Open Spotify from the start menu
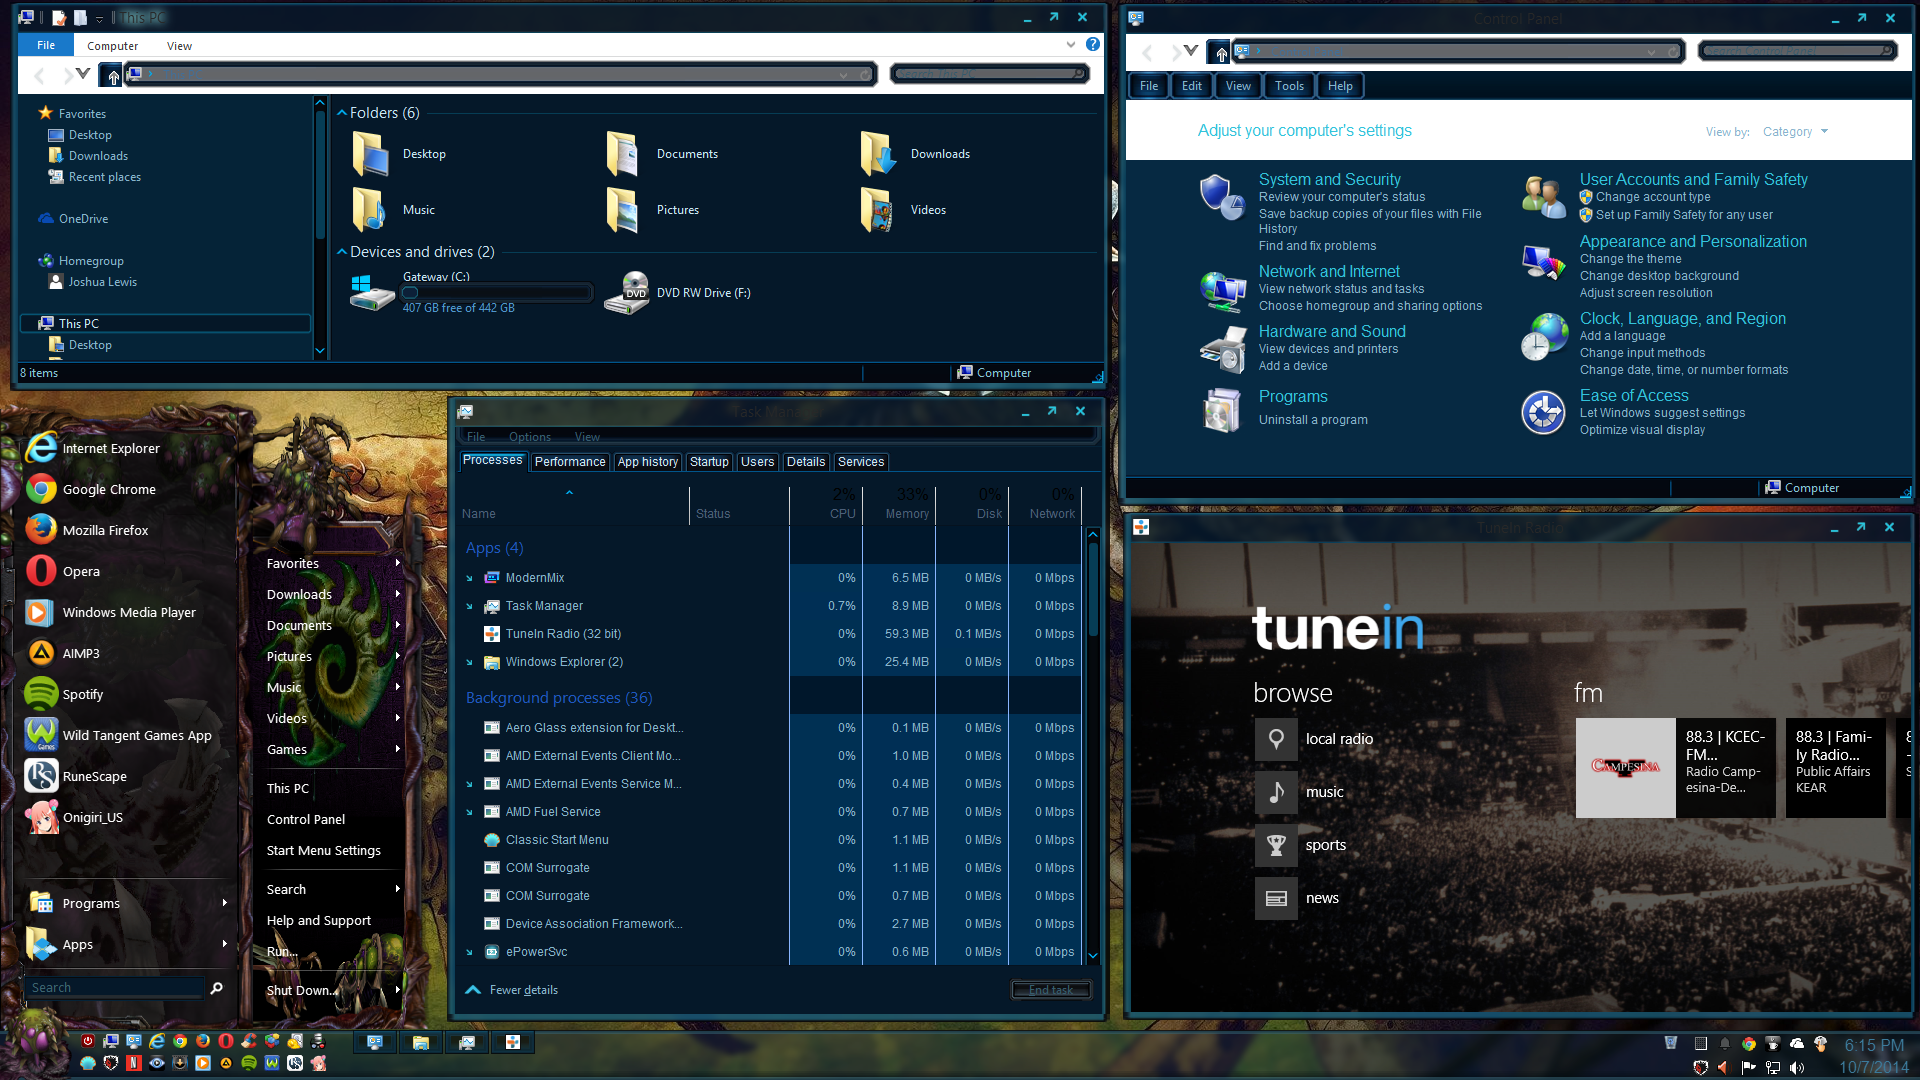 point(82,694)
